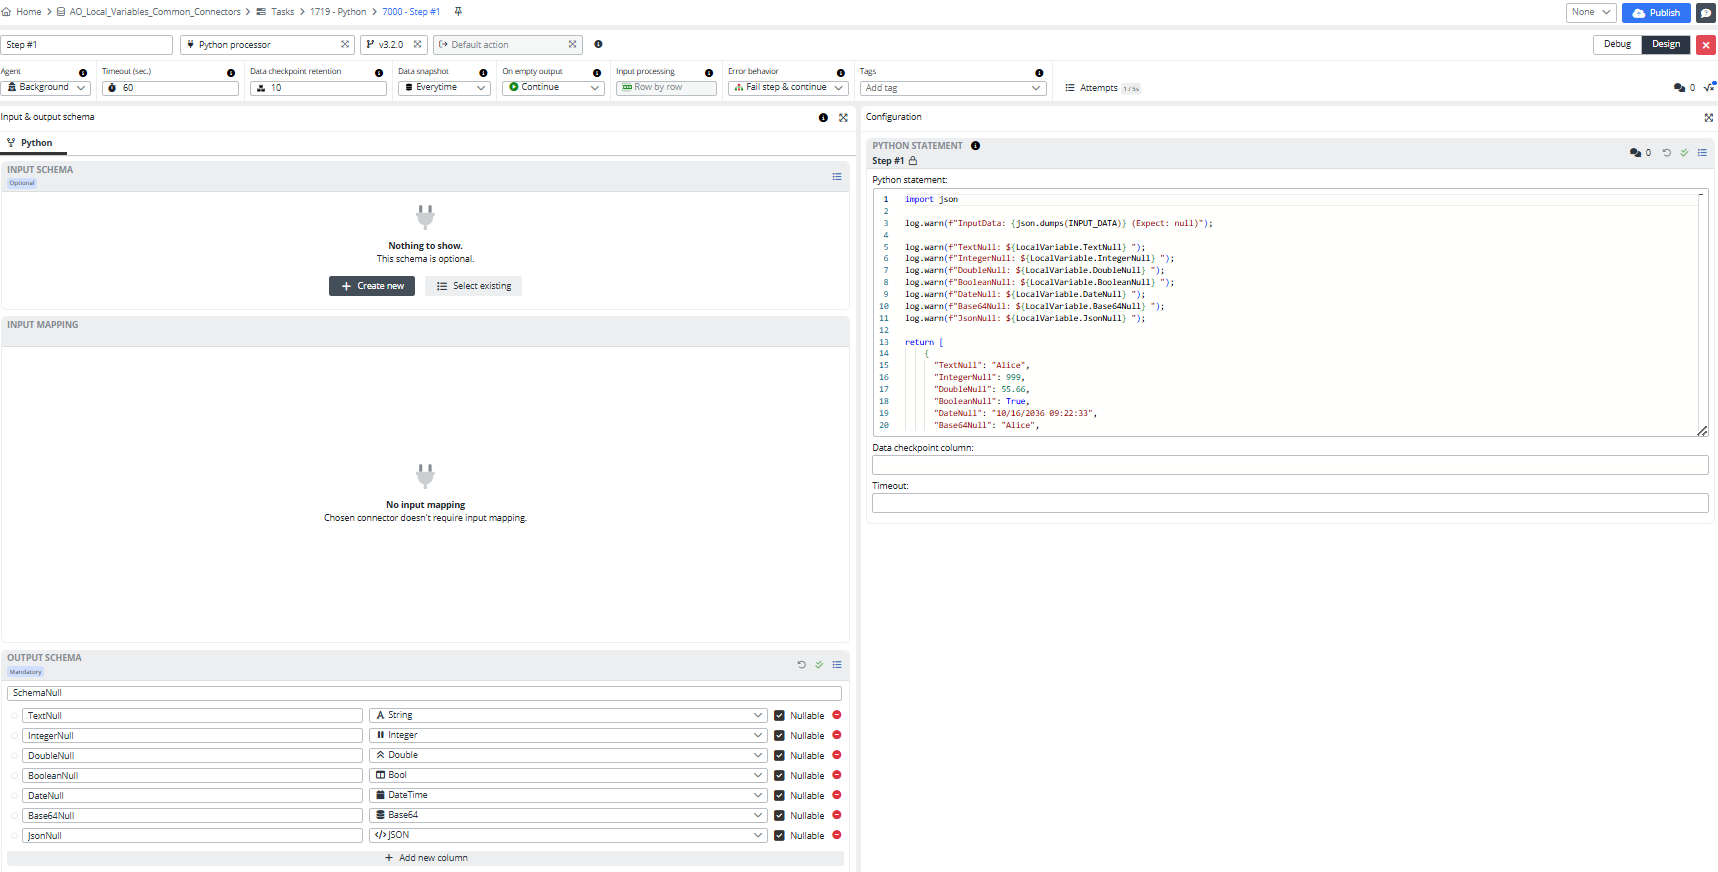This screenshot has height=872, width=1718.
Task: Click the Python Statement info icon
Action: pos(975,146)
